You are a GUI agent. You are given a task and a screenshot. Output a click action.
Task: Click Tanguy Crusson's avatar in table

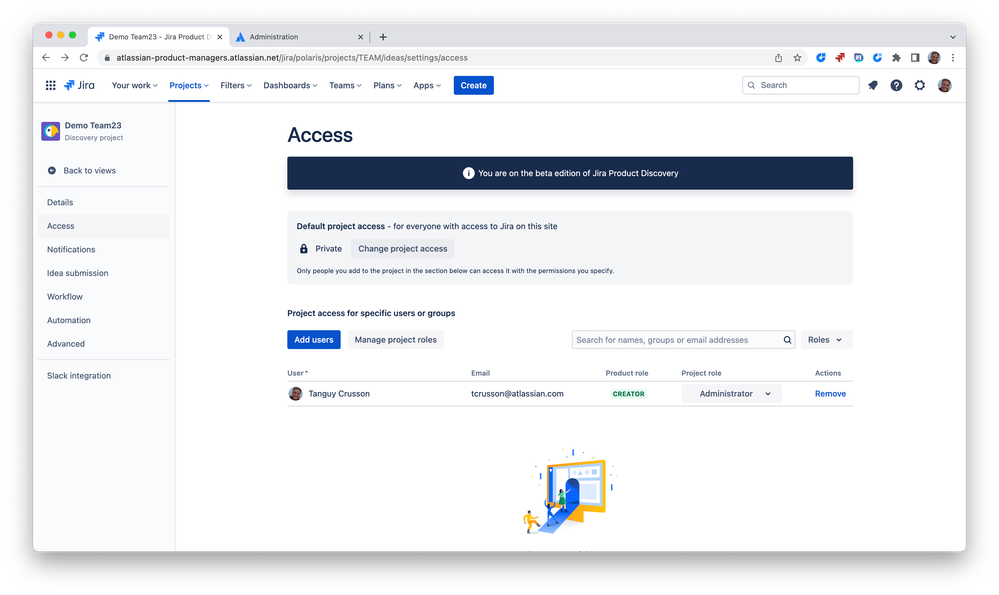[295, 394]
